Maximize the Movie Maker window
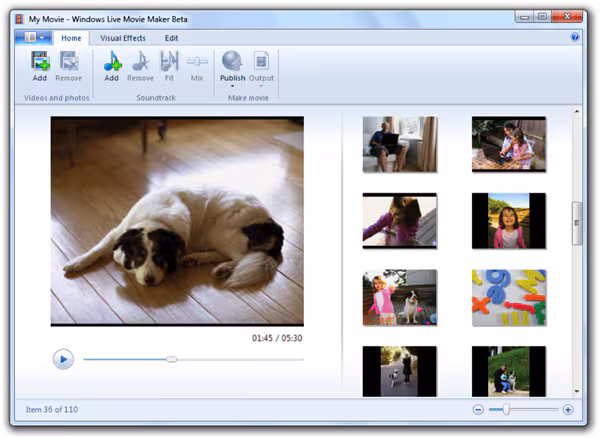 coord(542,16)
